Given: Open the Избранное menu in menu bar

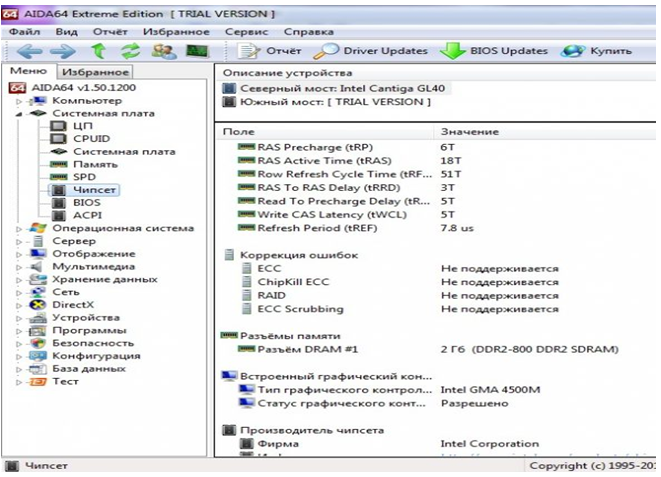Looking at the screenshot, I should 176,32.
